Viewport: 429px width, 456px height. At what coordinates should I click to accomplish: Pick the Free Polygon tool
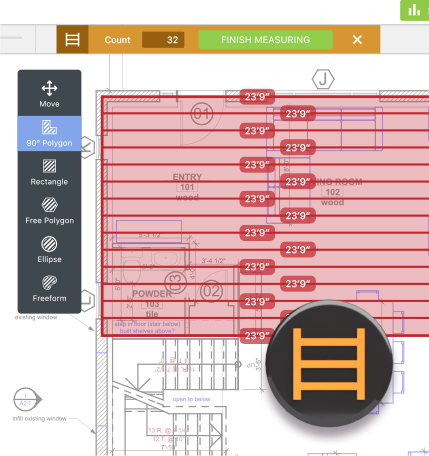pyautogui.click(x=49, y=211)
